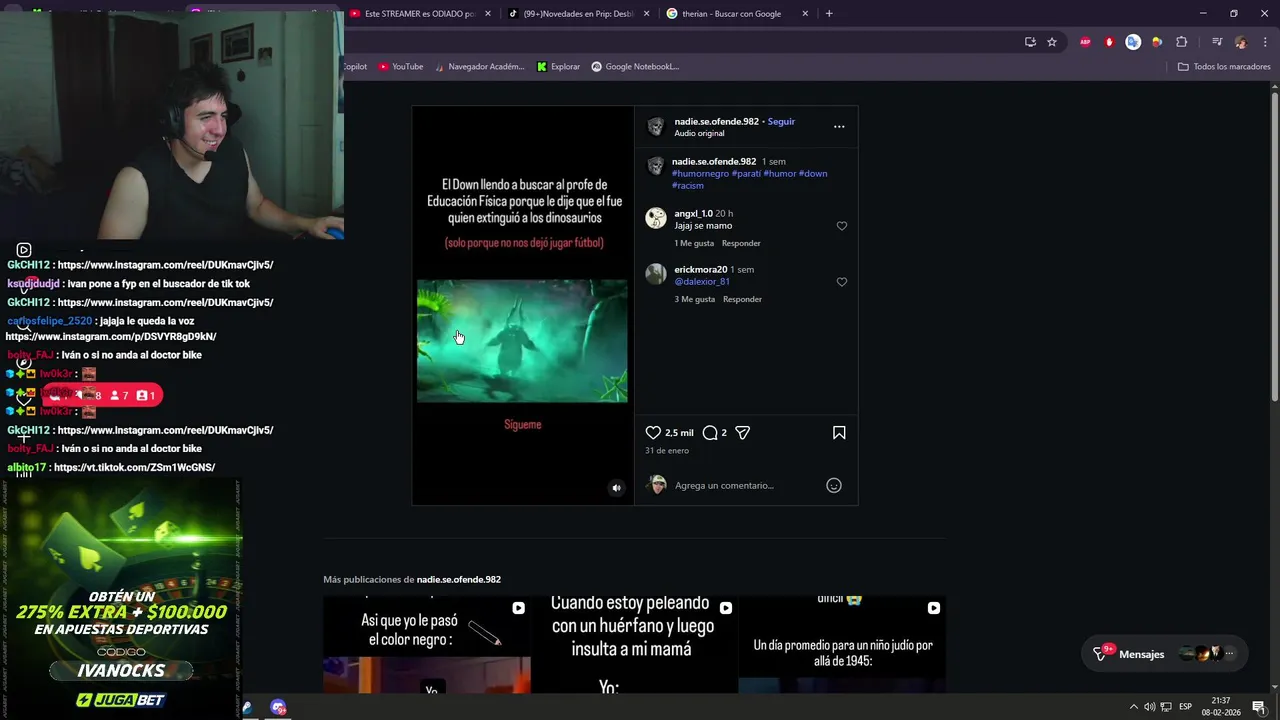Close the 'Este STREAMER es ODIADO' tab

click(x=488, y=14)
